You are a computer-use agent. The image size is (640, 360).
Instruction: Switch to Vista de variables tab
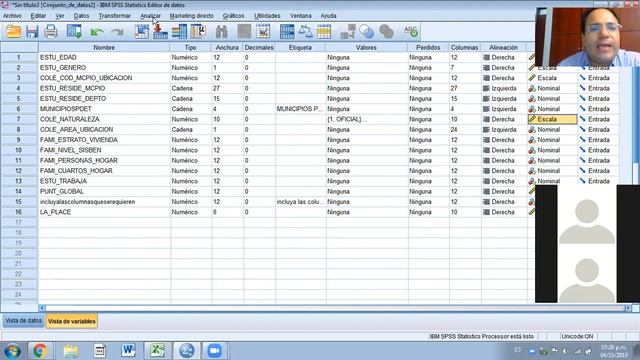click(x=71, y=321)
